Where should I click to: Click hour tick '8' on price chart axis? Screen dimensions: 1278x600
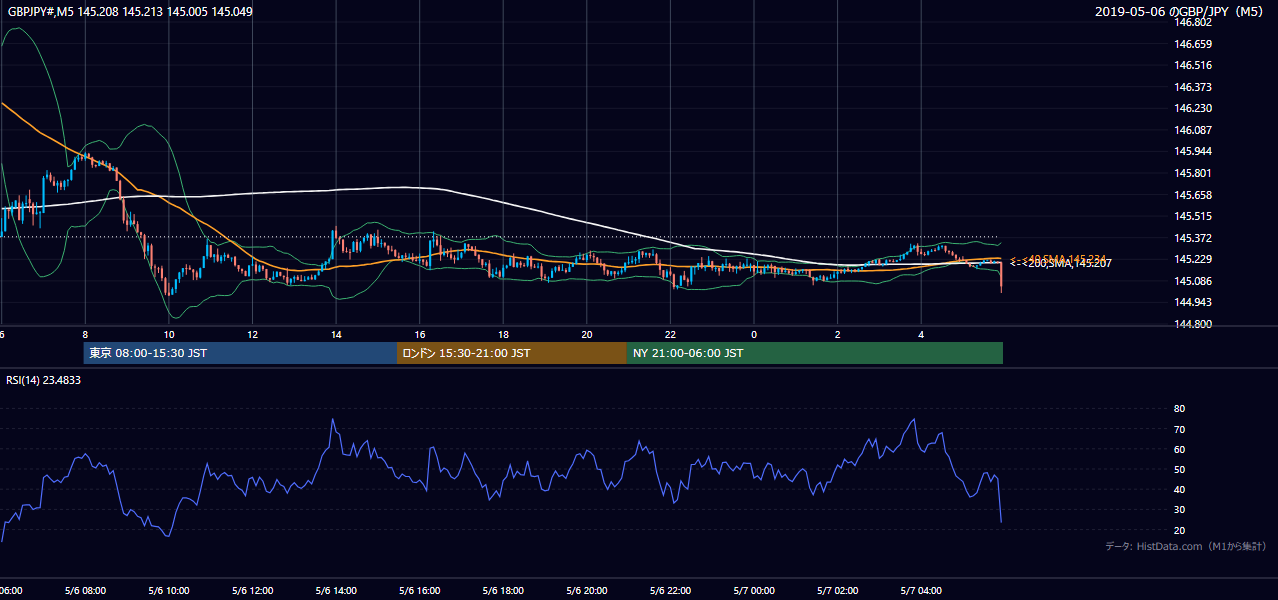85,334
